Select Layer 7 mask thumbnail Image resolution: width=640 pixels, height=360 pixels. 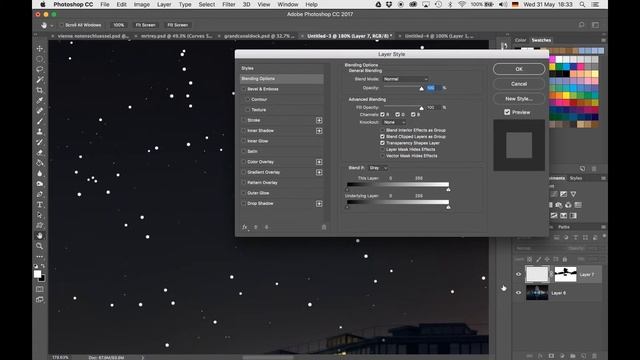point(565,274)
